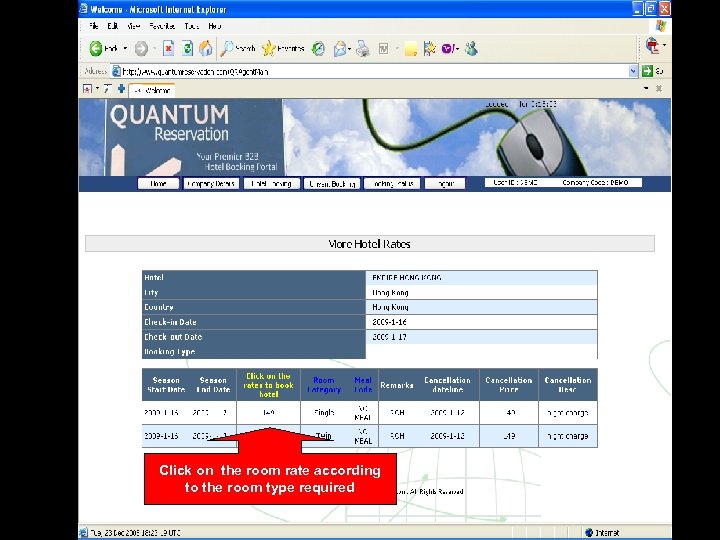Open the View menu

(x=134, y=26)
